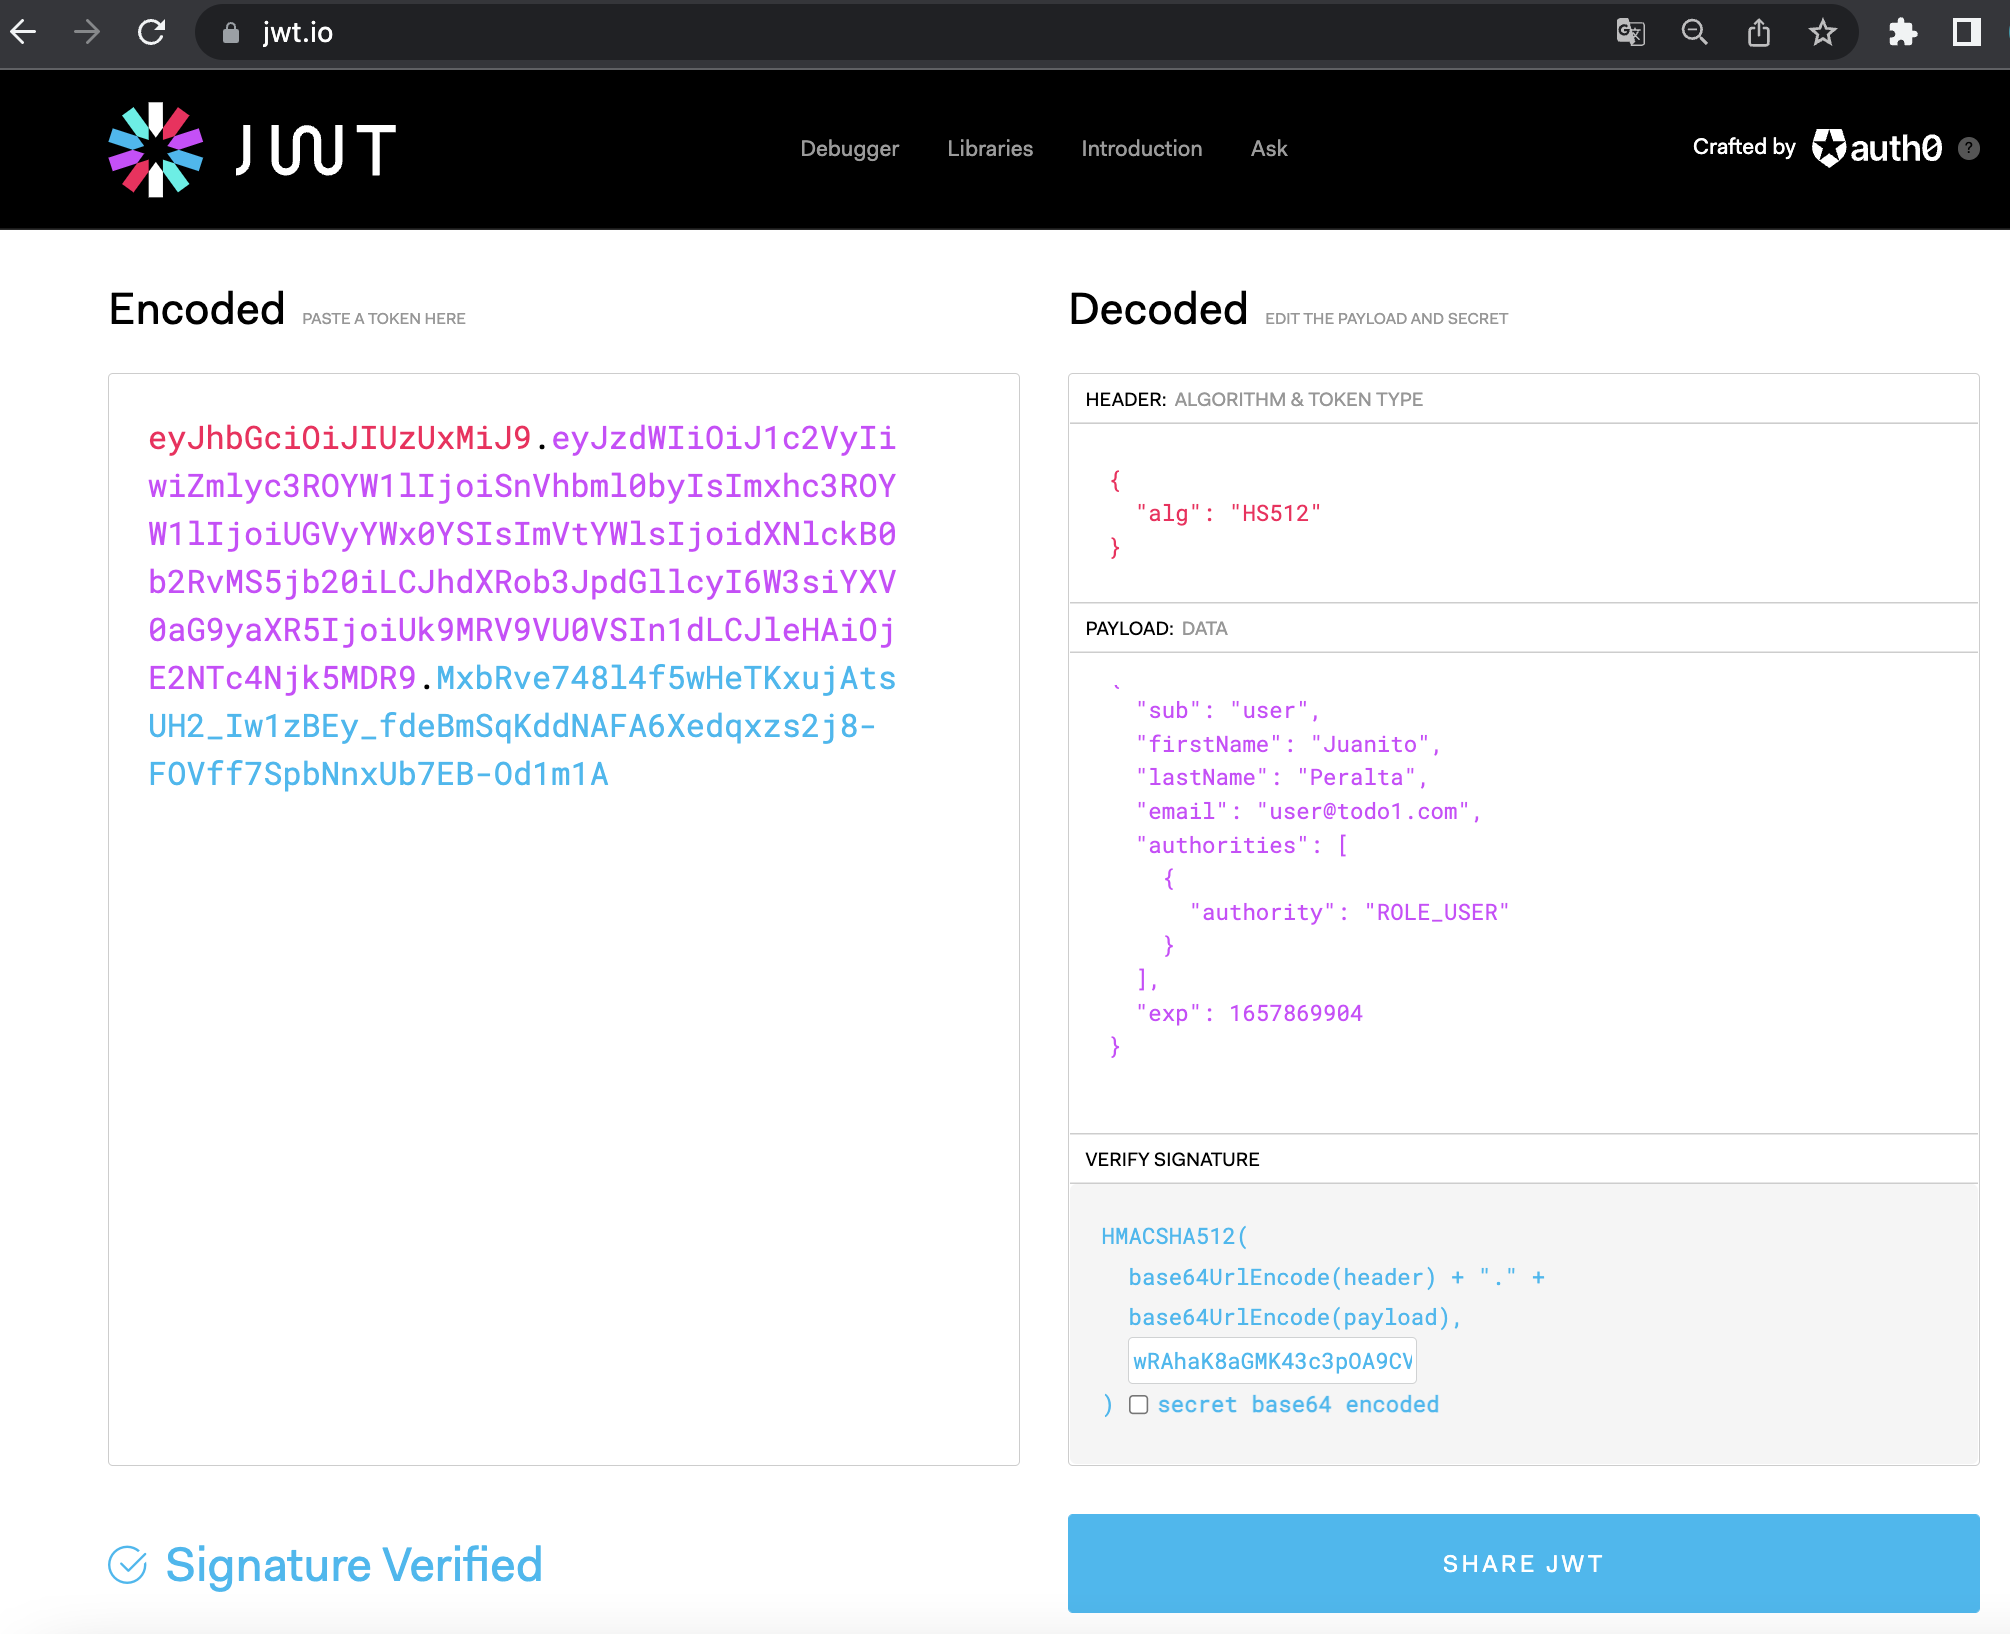Click the Ask menu item
2010x1634 pixels.
(x=1268, y=148)
